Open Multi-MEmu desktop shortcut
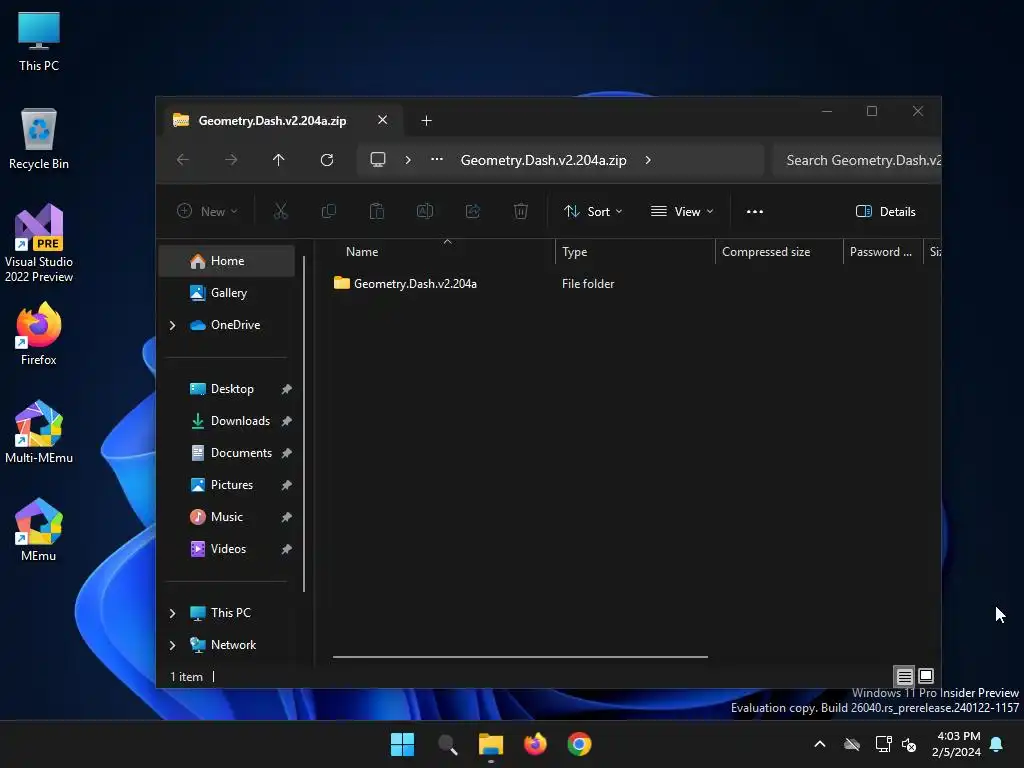The width and height of the screenshot is (1024, 768). coord(39,432)
